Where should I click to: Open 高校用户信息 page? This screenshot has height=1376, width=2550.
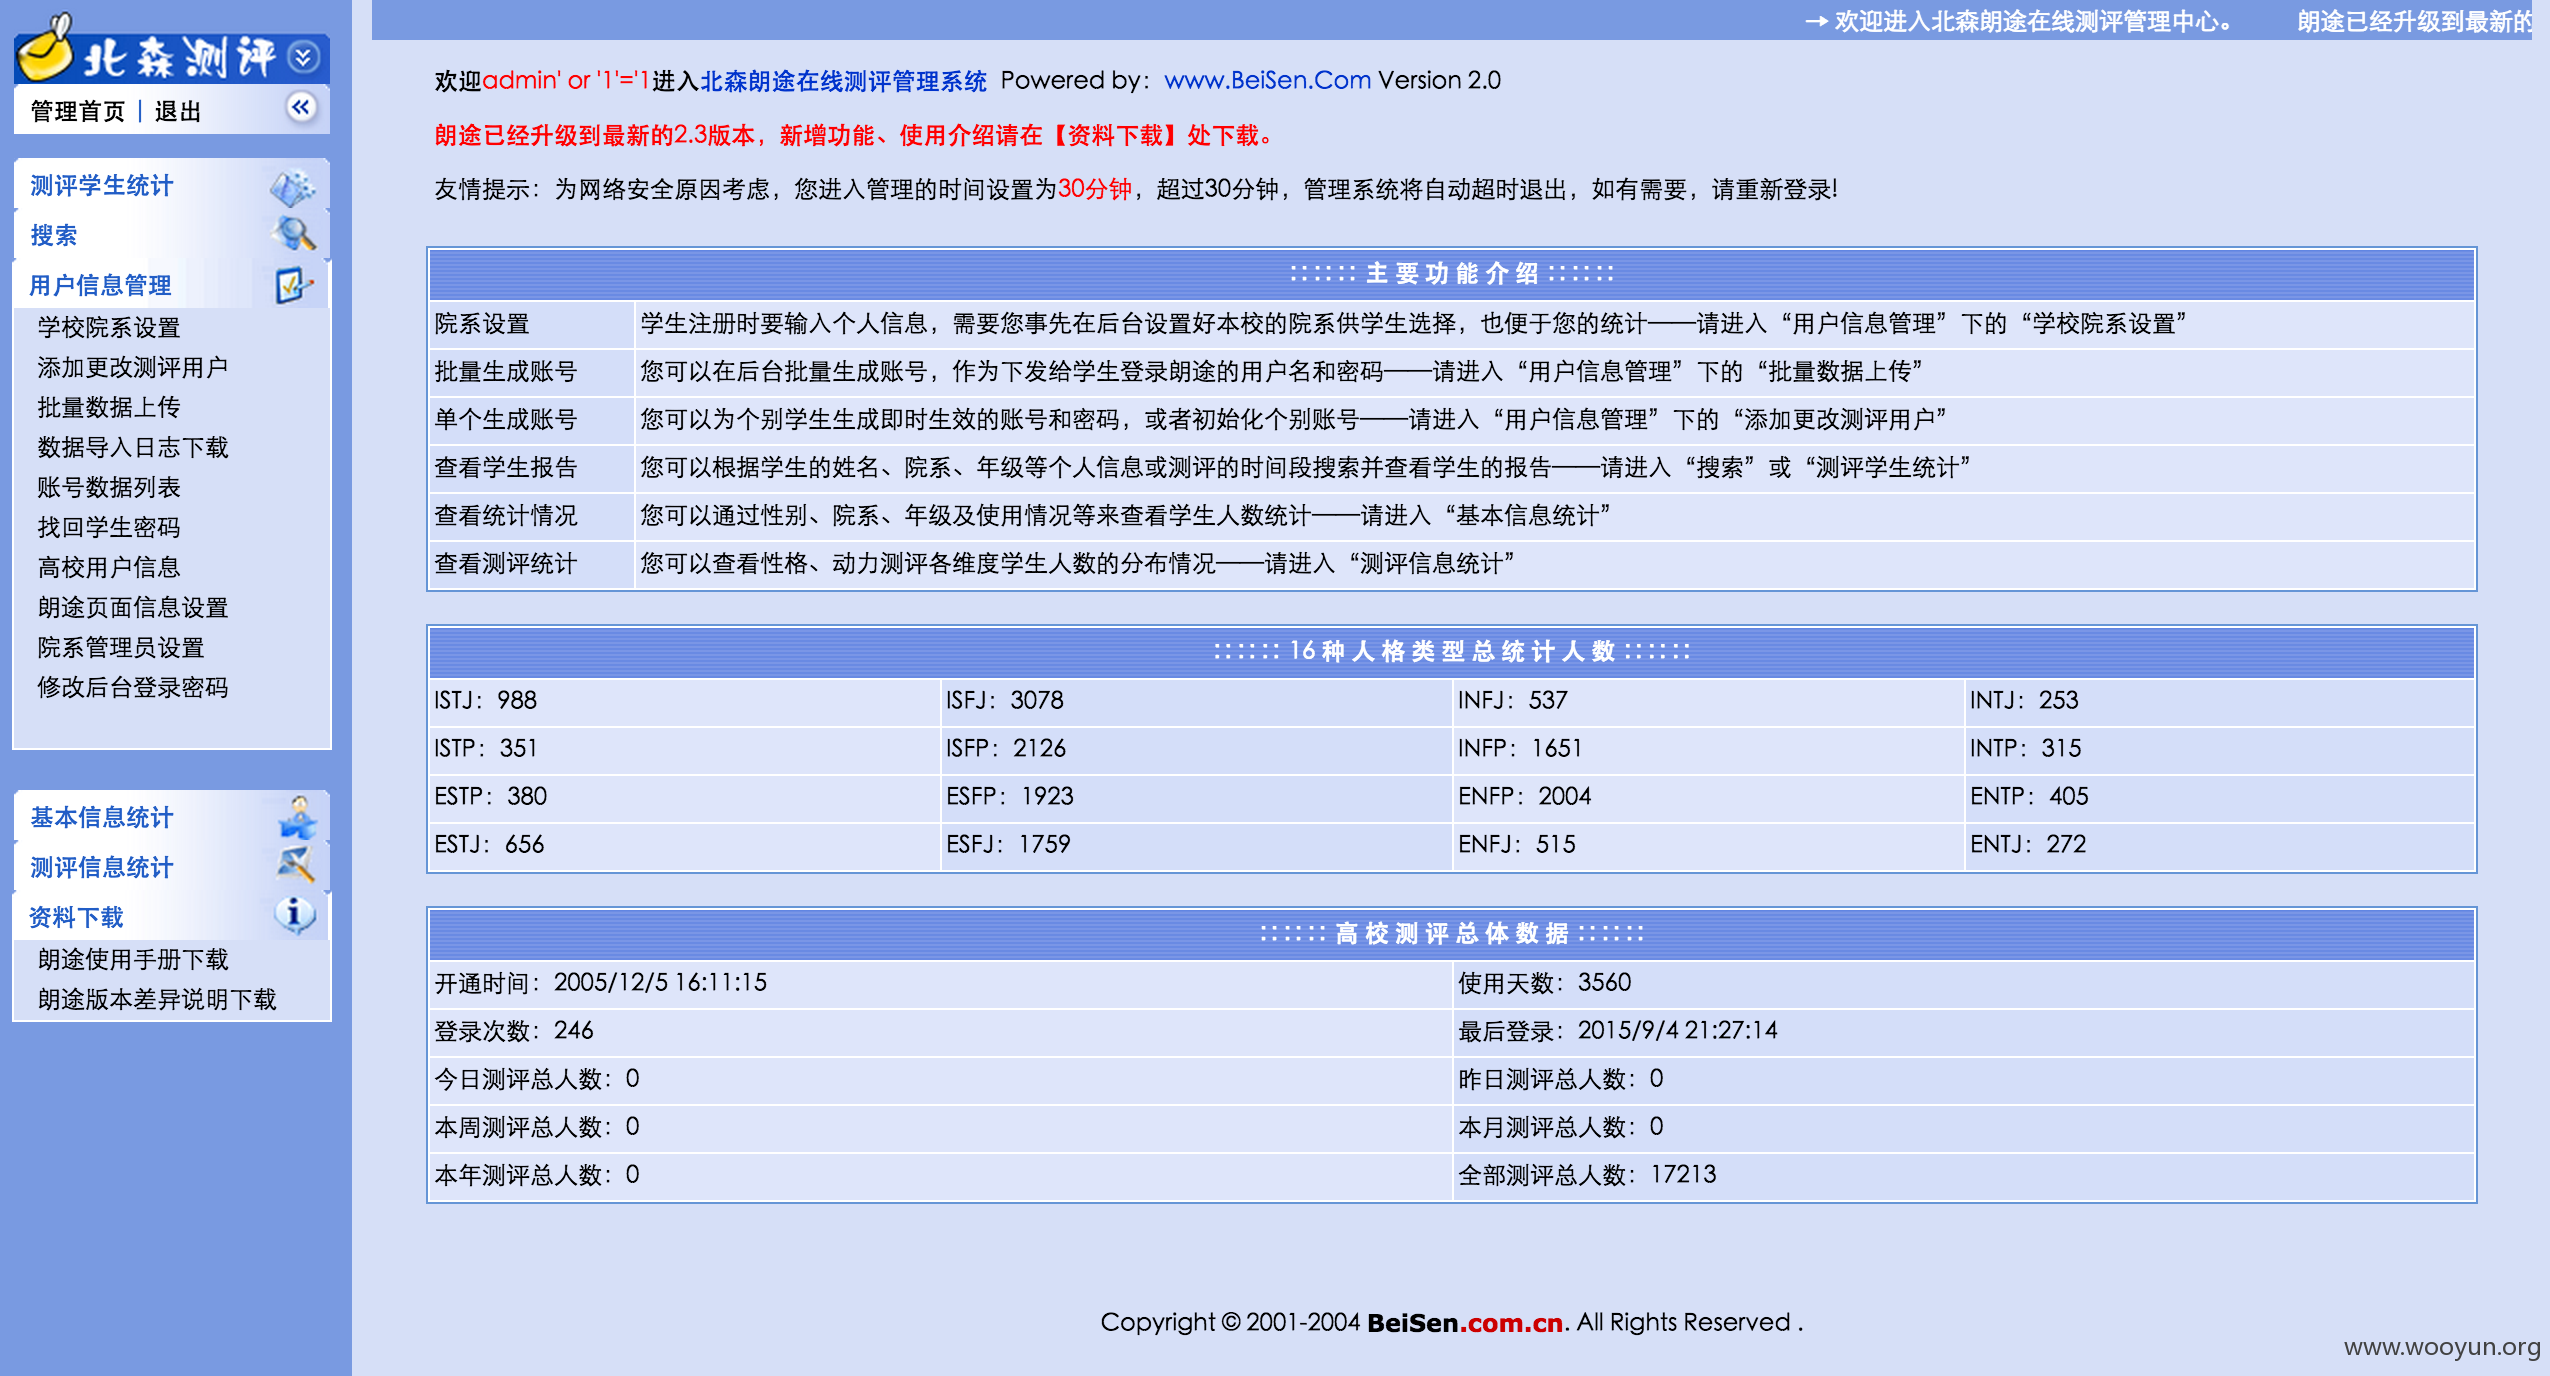coord(109,567)
